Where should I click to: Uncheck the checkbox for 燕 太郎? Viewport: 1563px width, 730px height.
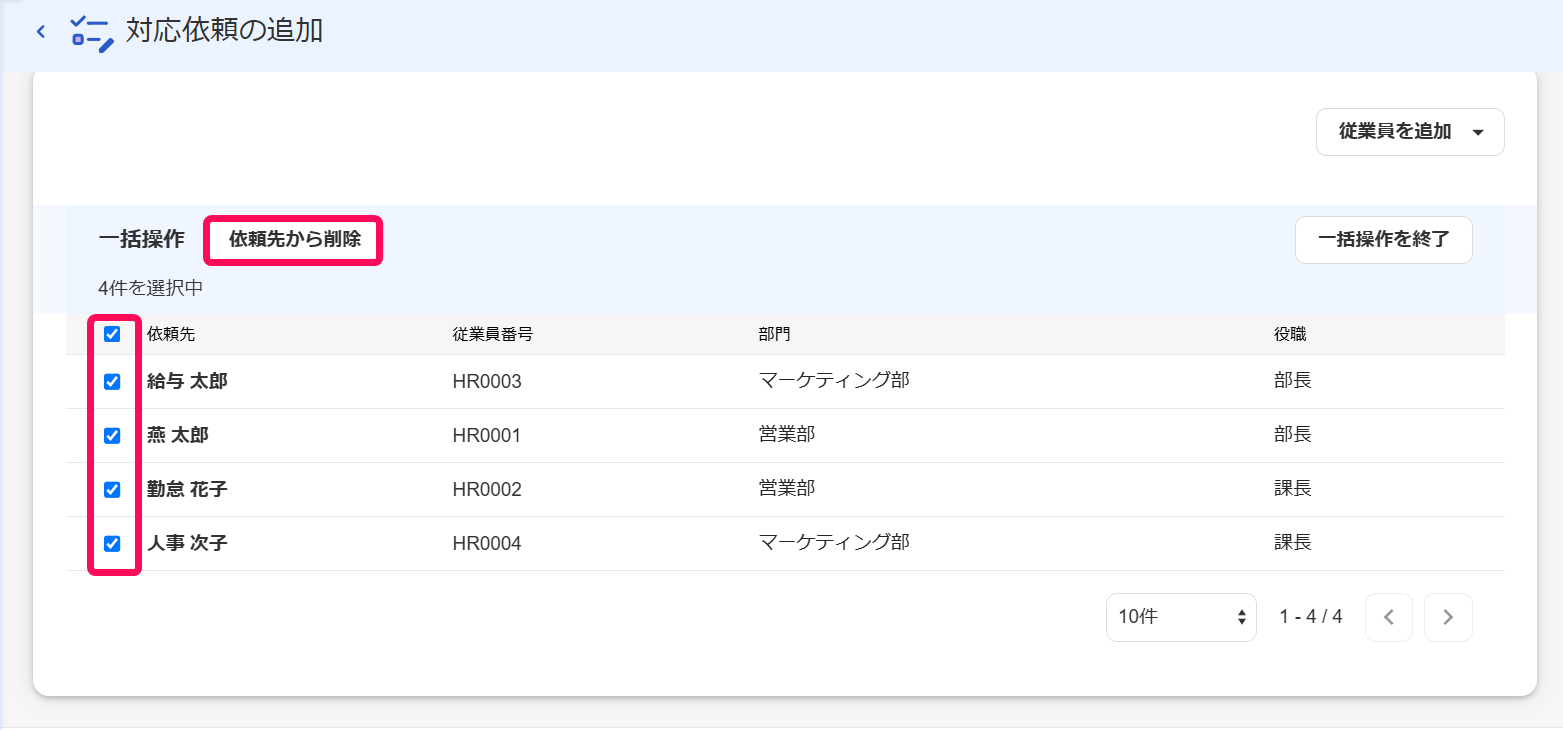[112, 436]
